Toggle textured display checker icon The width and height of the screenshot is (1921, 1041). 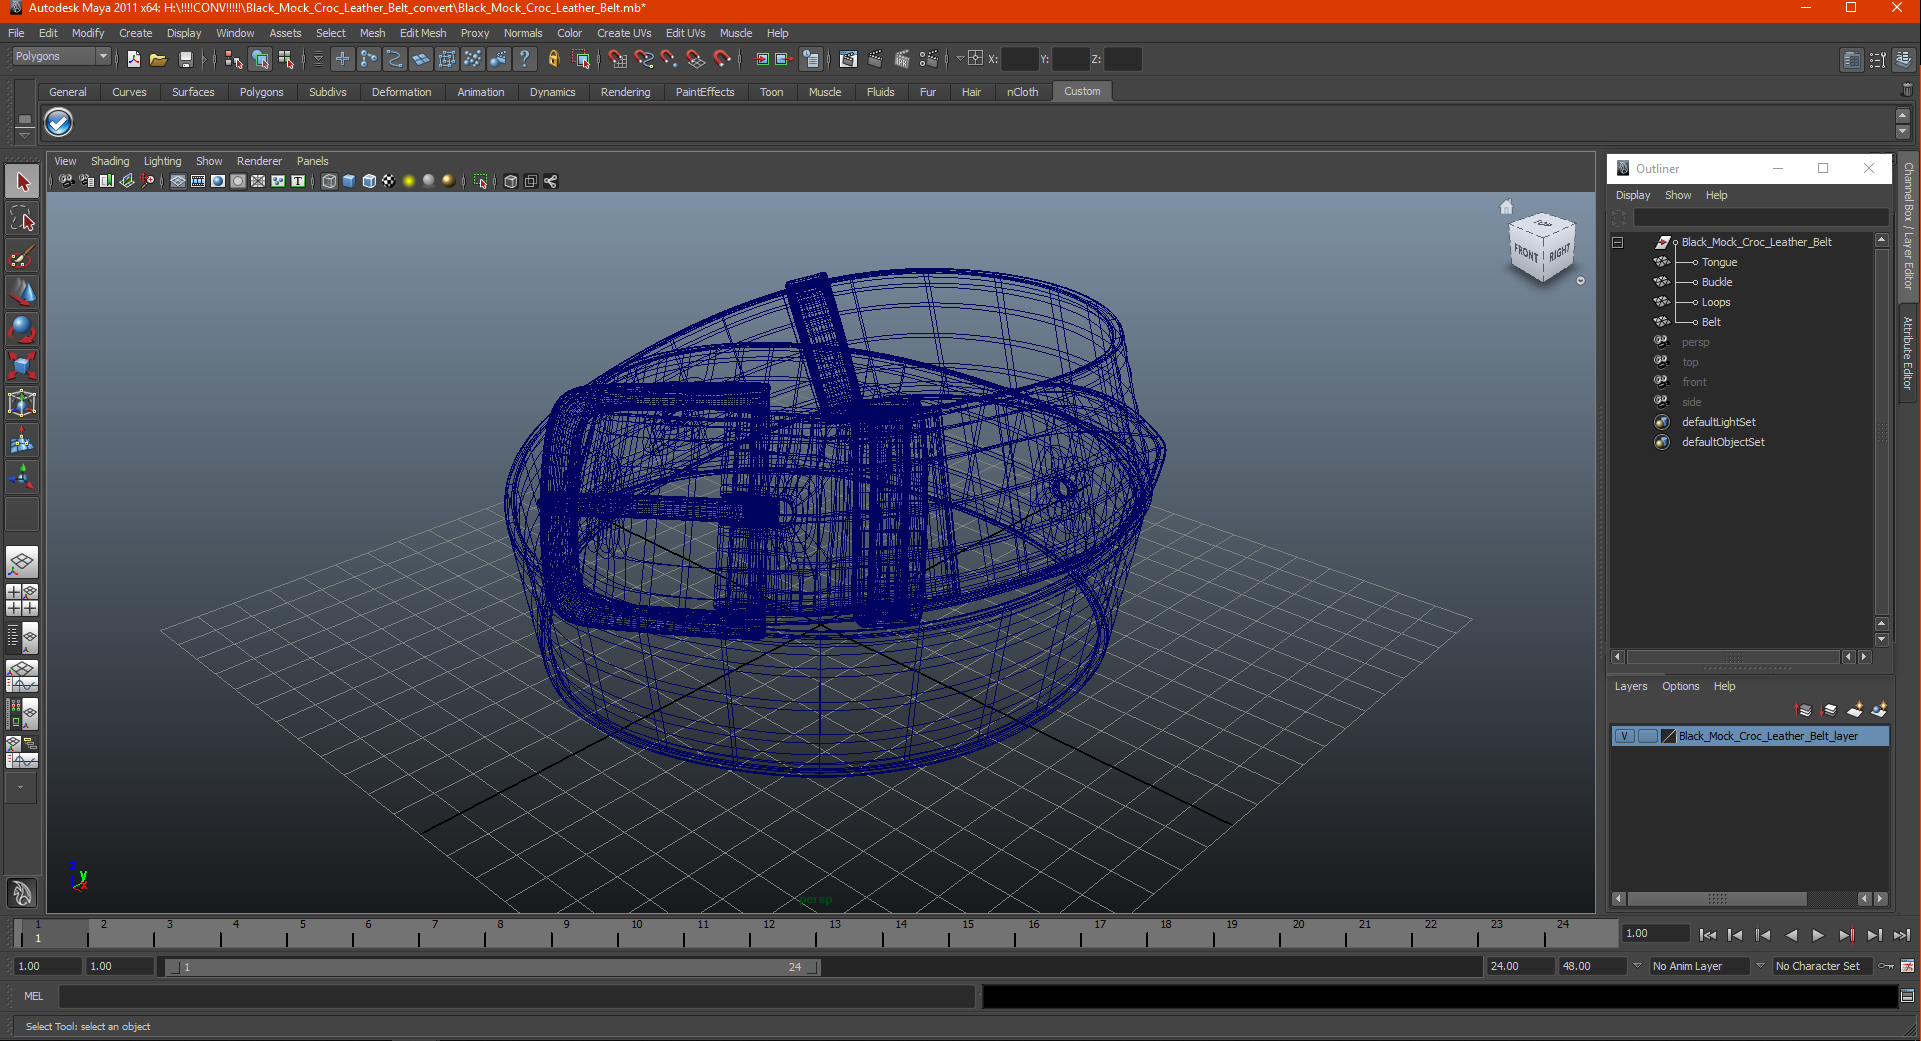pos(389,181)
